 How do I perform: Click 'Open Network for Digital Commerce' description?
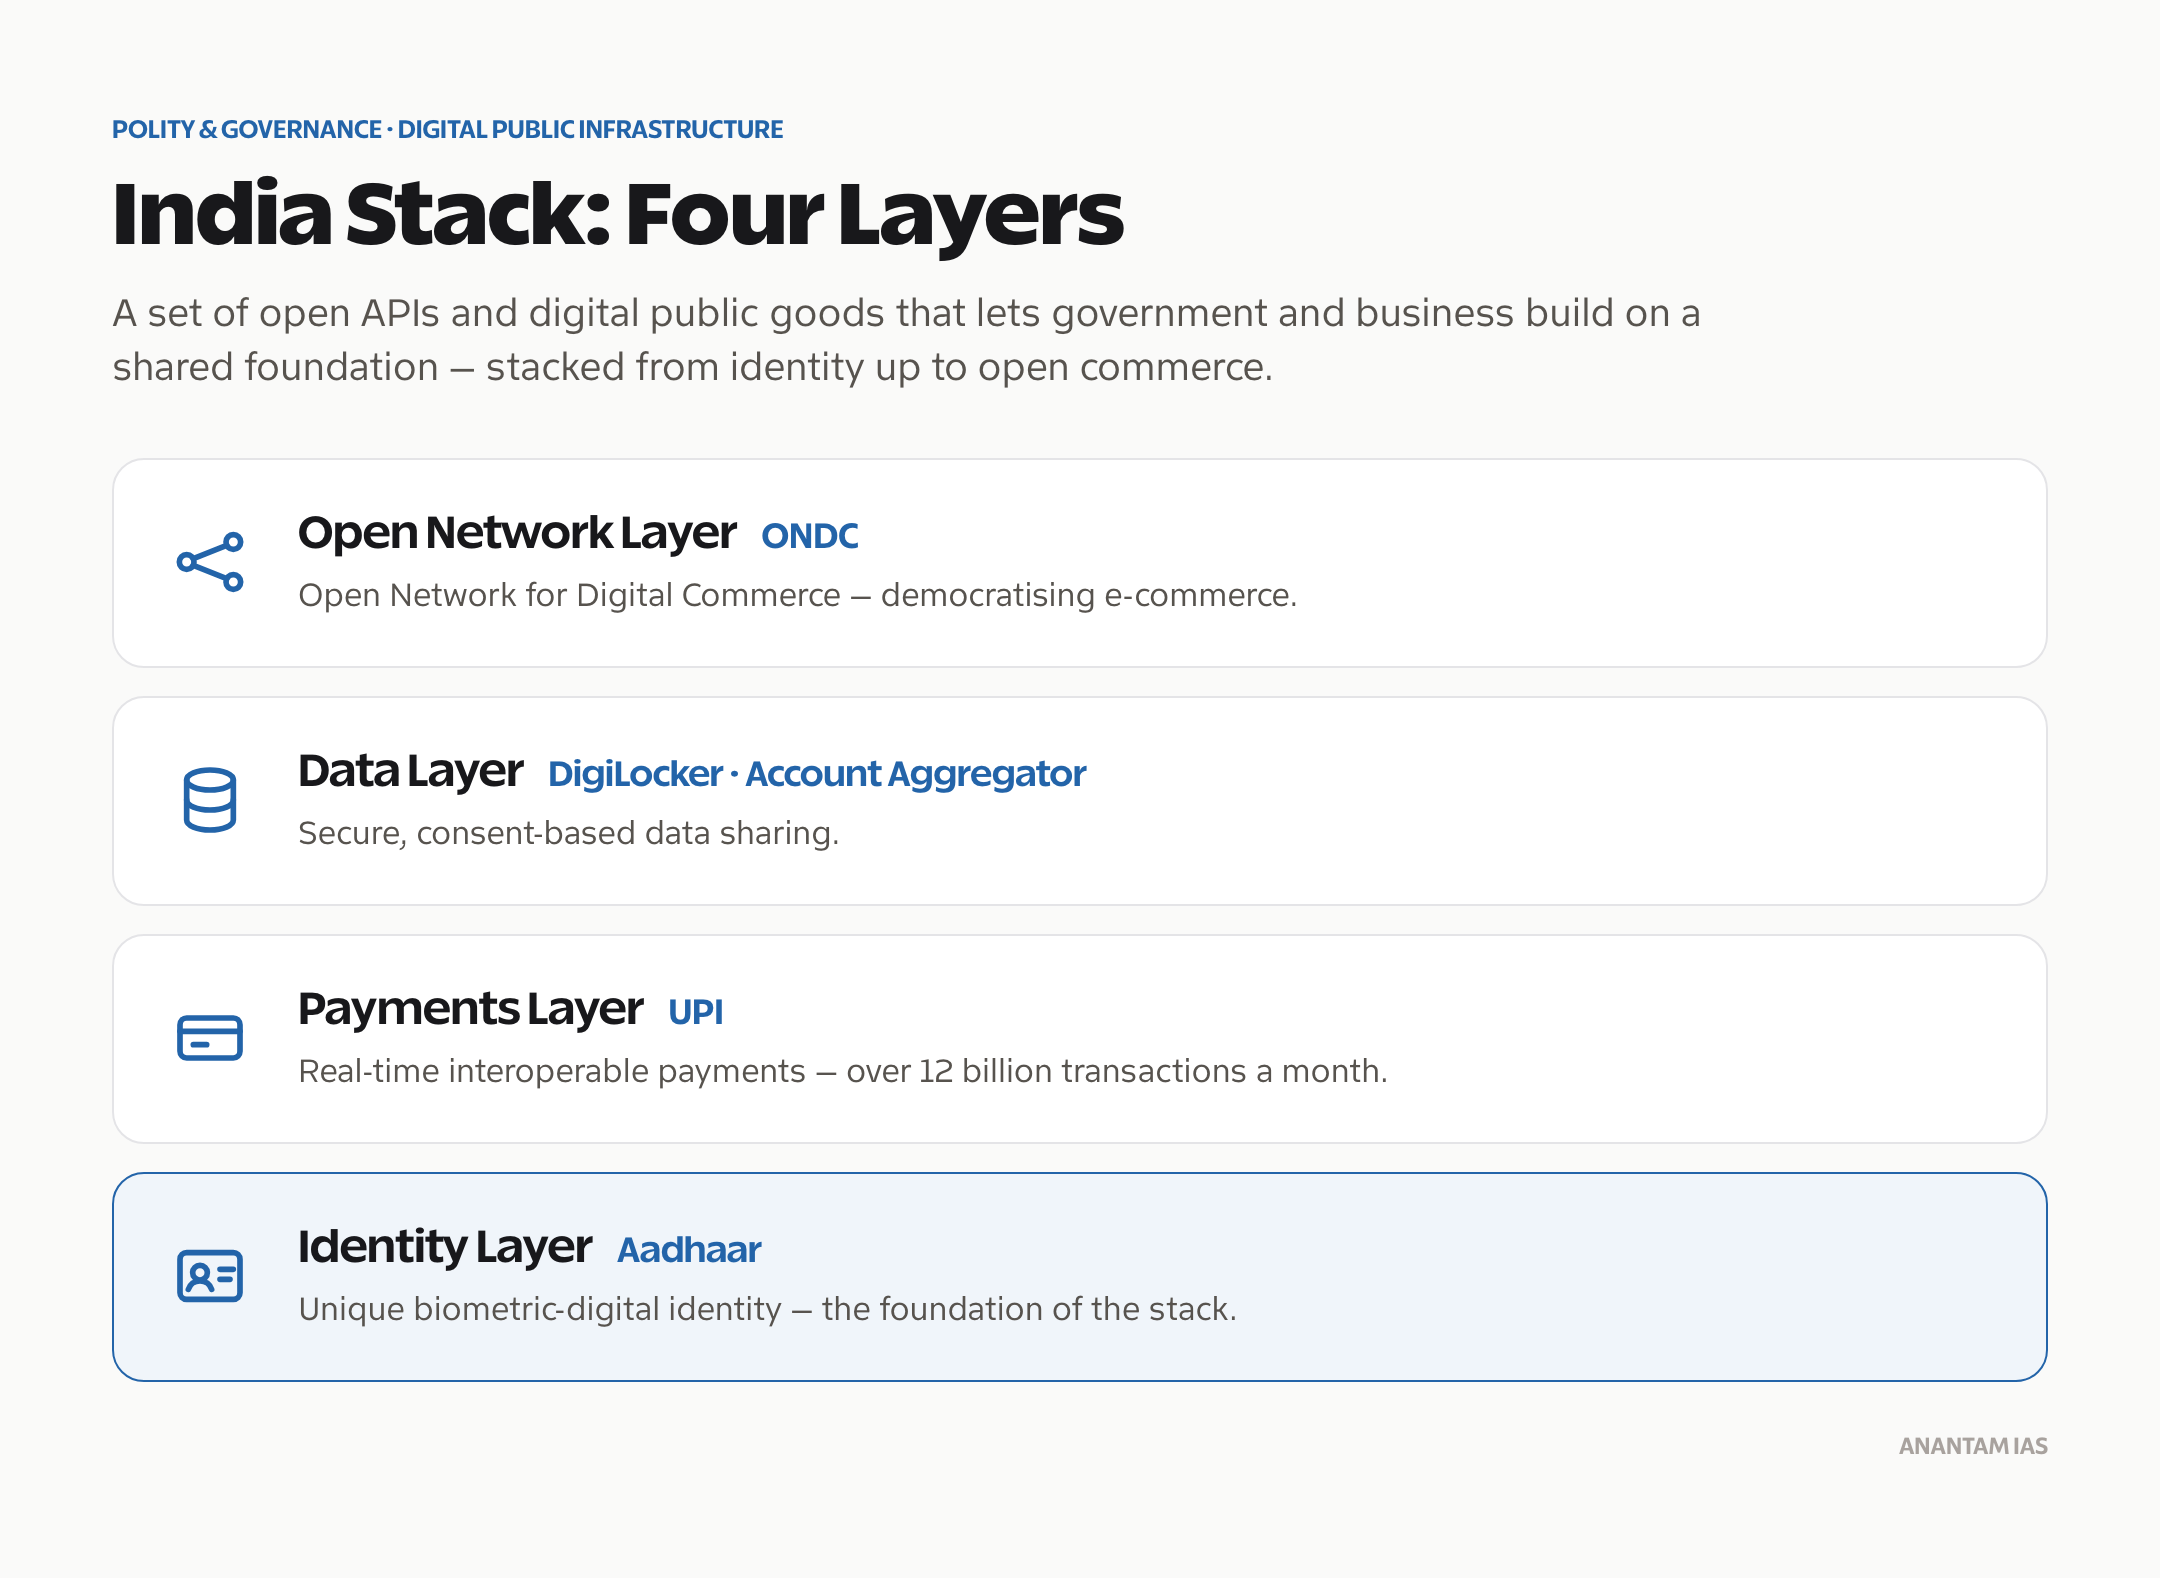tap(798, 595)
